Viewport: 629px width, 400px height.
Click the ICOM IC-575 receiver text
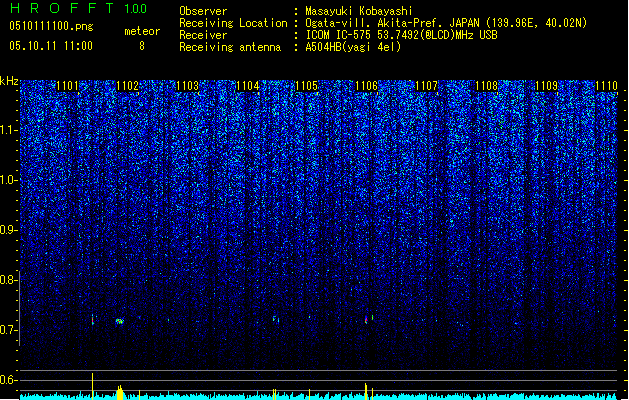[x=401, y=35]
